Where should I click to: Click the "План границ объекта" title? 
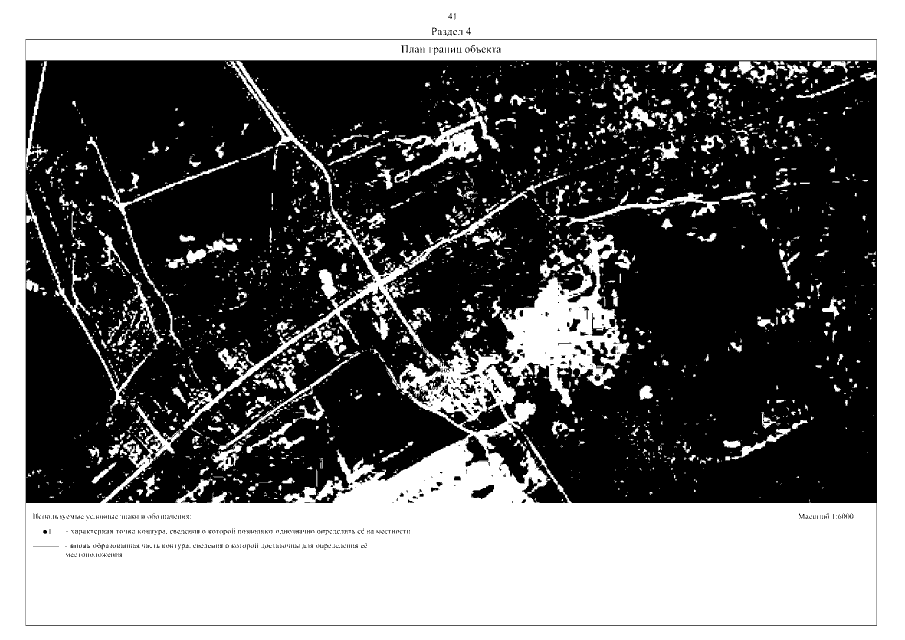tap(452, 49)
